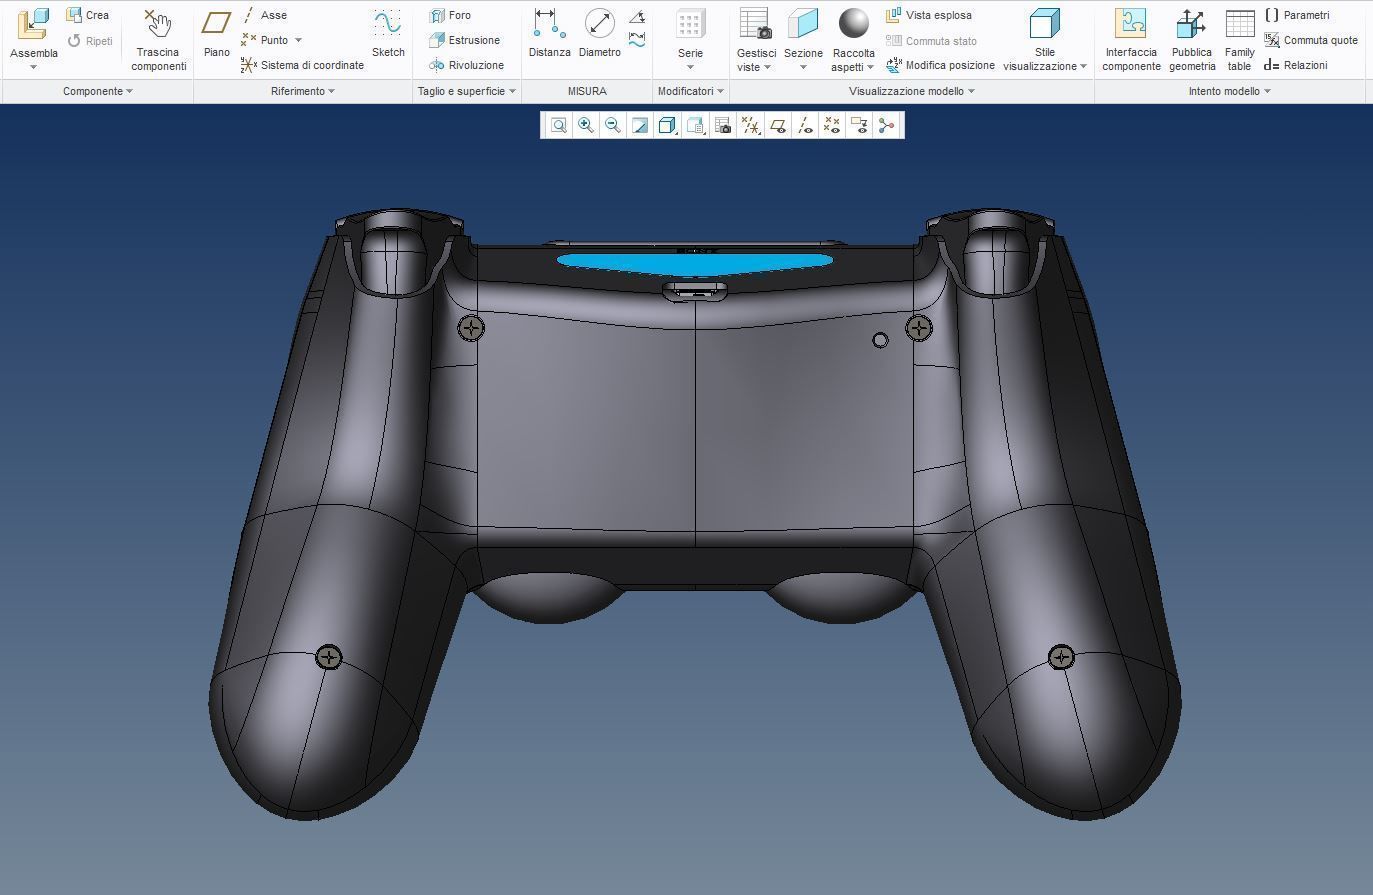Click the Raccolta aspetti sphere icon
1373x895 pixels.
(853, 23)
